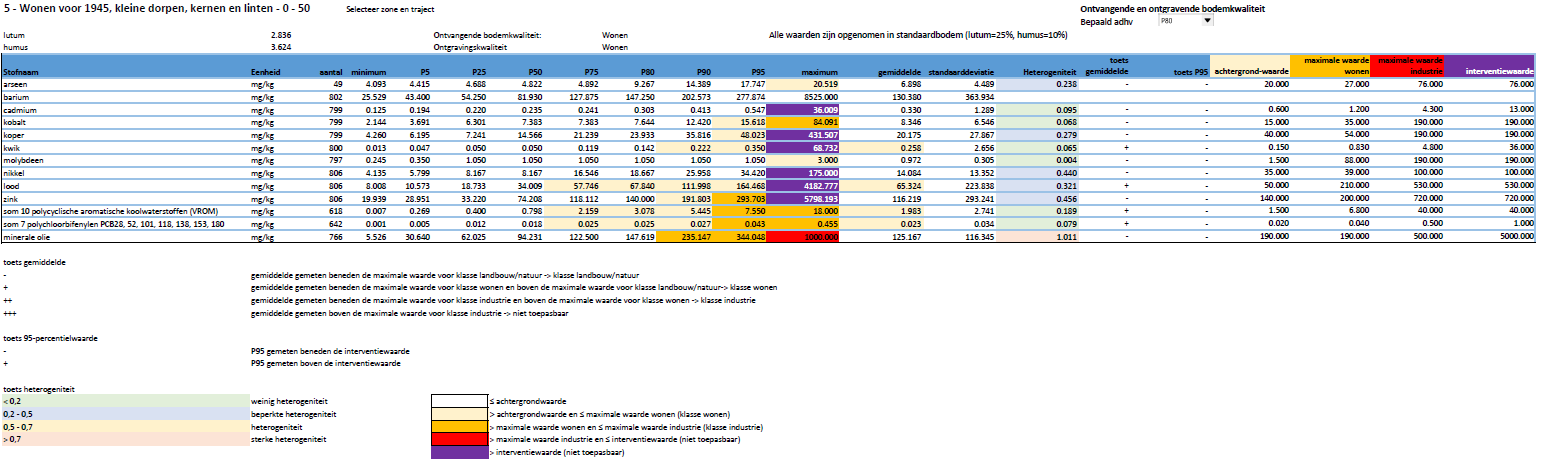Click the barium maximum value 8525.000
This screenshot has height=464, width=1541.
point(818,97)
